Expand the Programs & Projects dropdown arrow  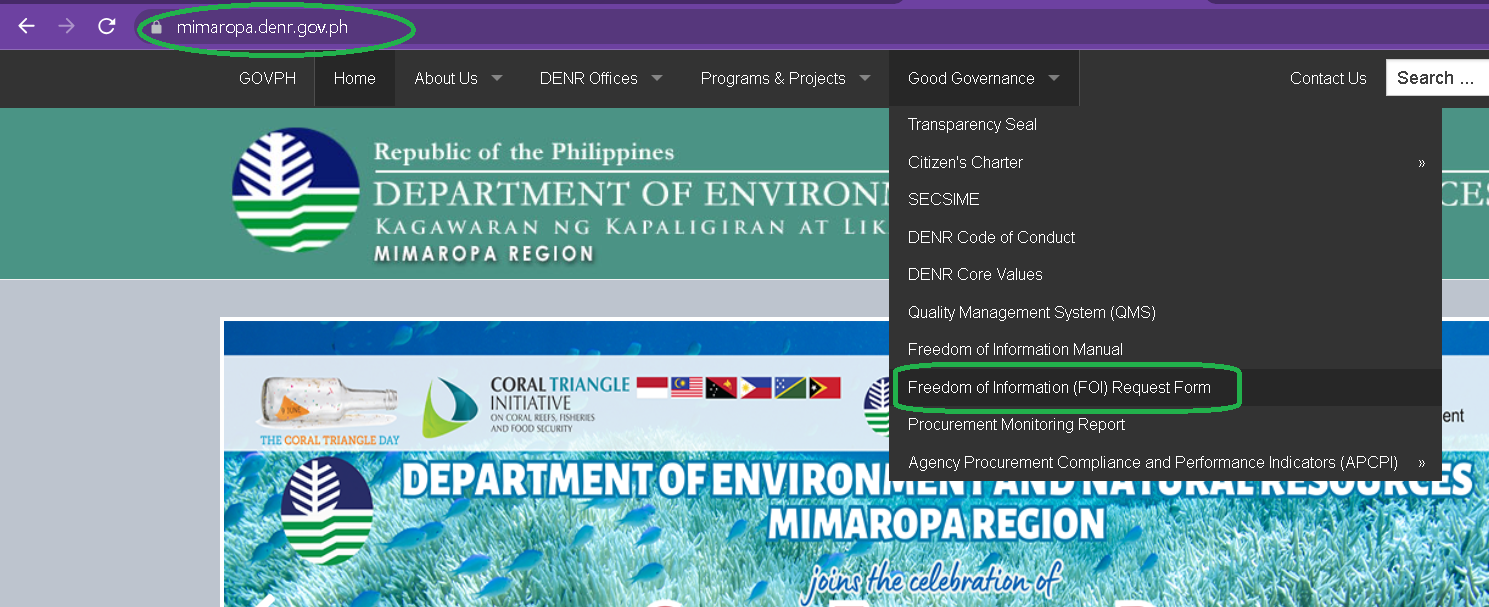point(865,77)
